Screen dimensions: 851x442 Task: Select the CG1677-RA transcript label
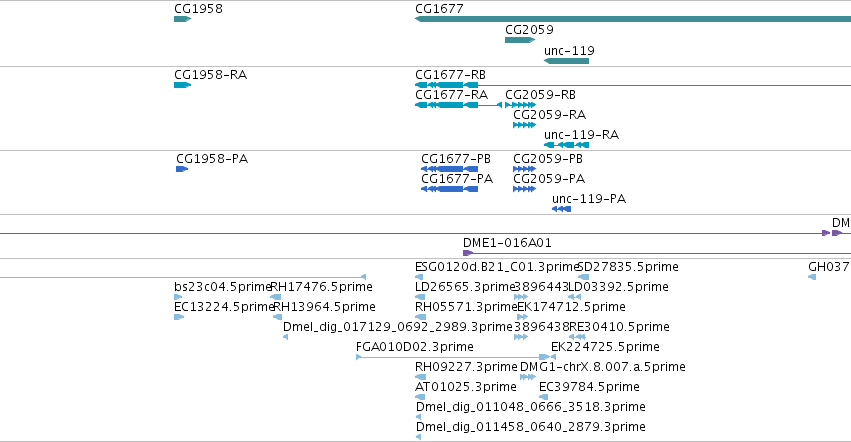(x=452, y=95)
